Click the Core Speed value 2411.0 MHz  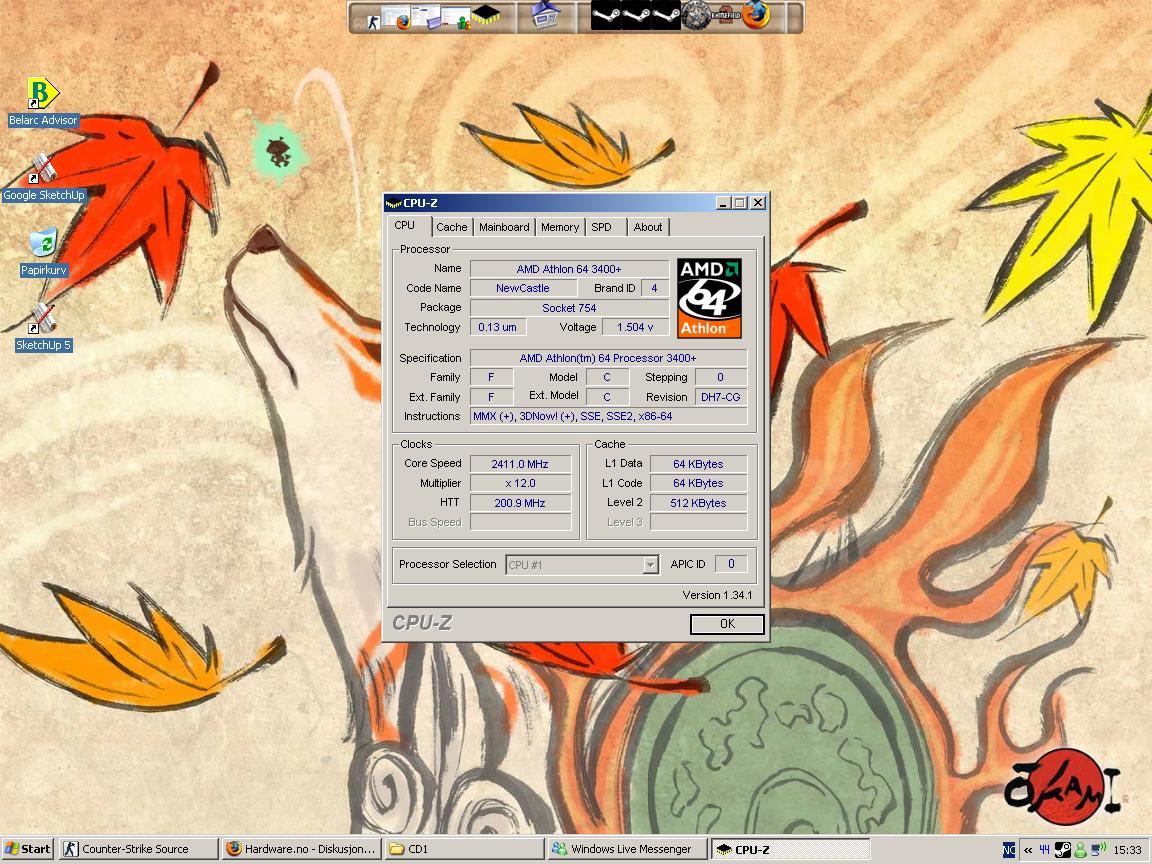(x=520, y=464)
